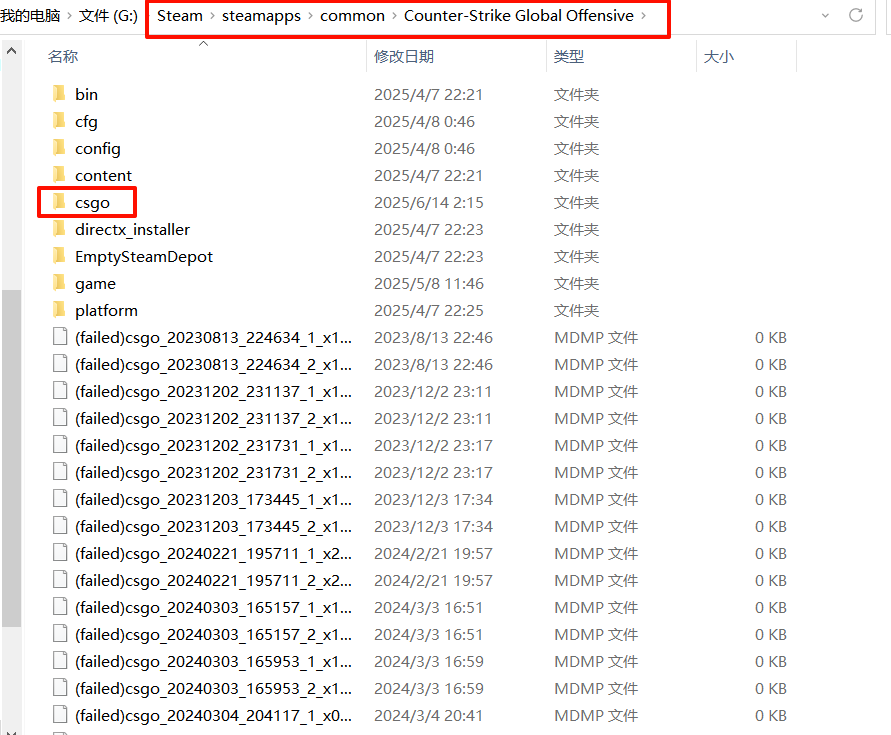This screenshot has width=891, height=735.
Task: Click file icon of csgo_20240221_195711_1 dump
Action: point(60,553)
